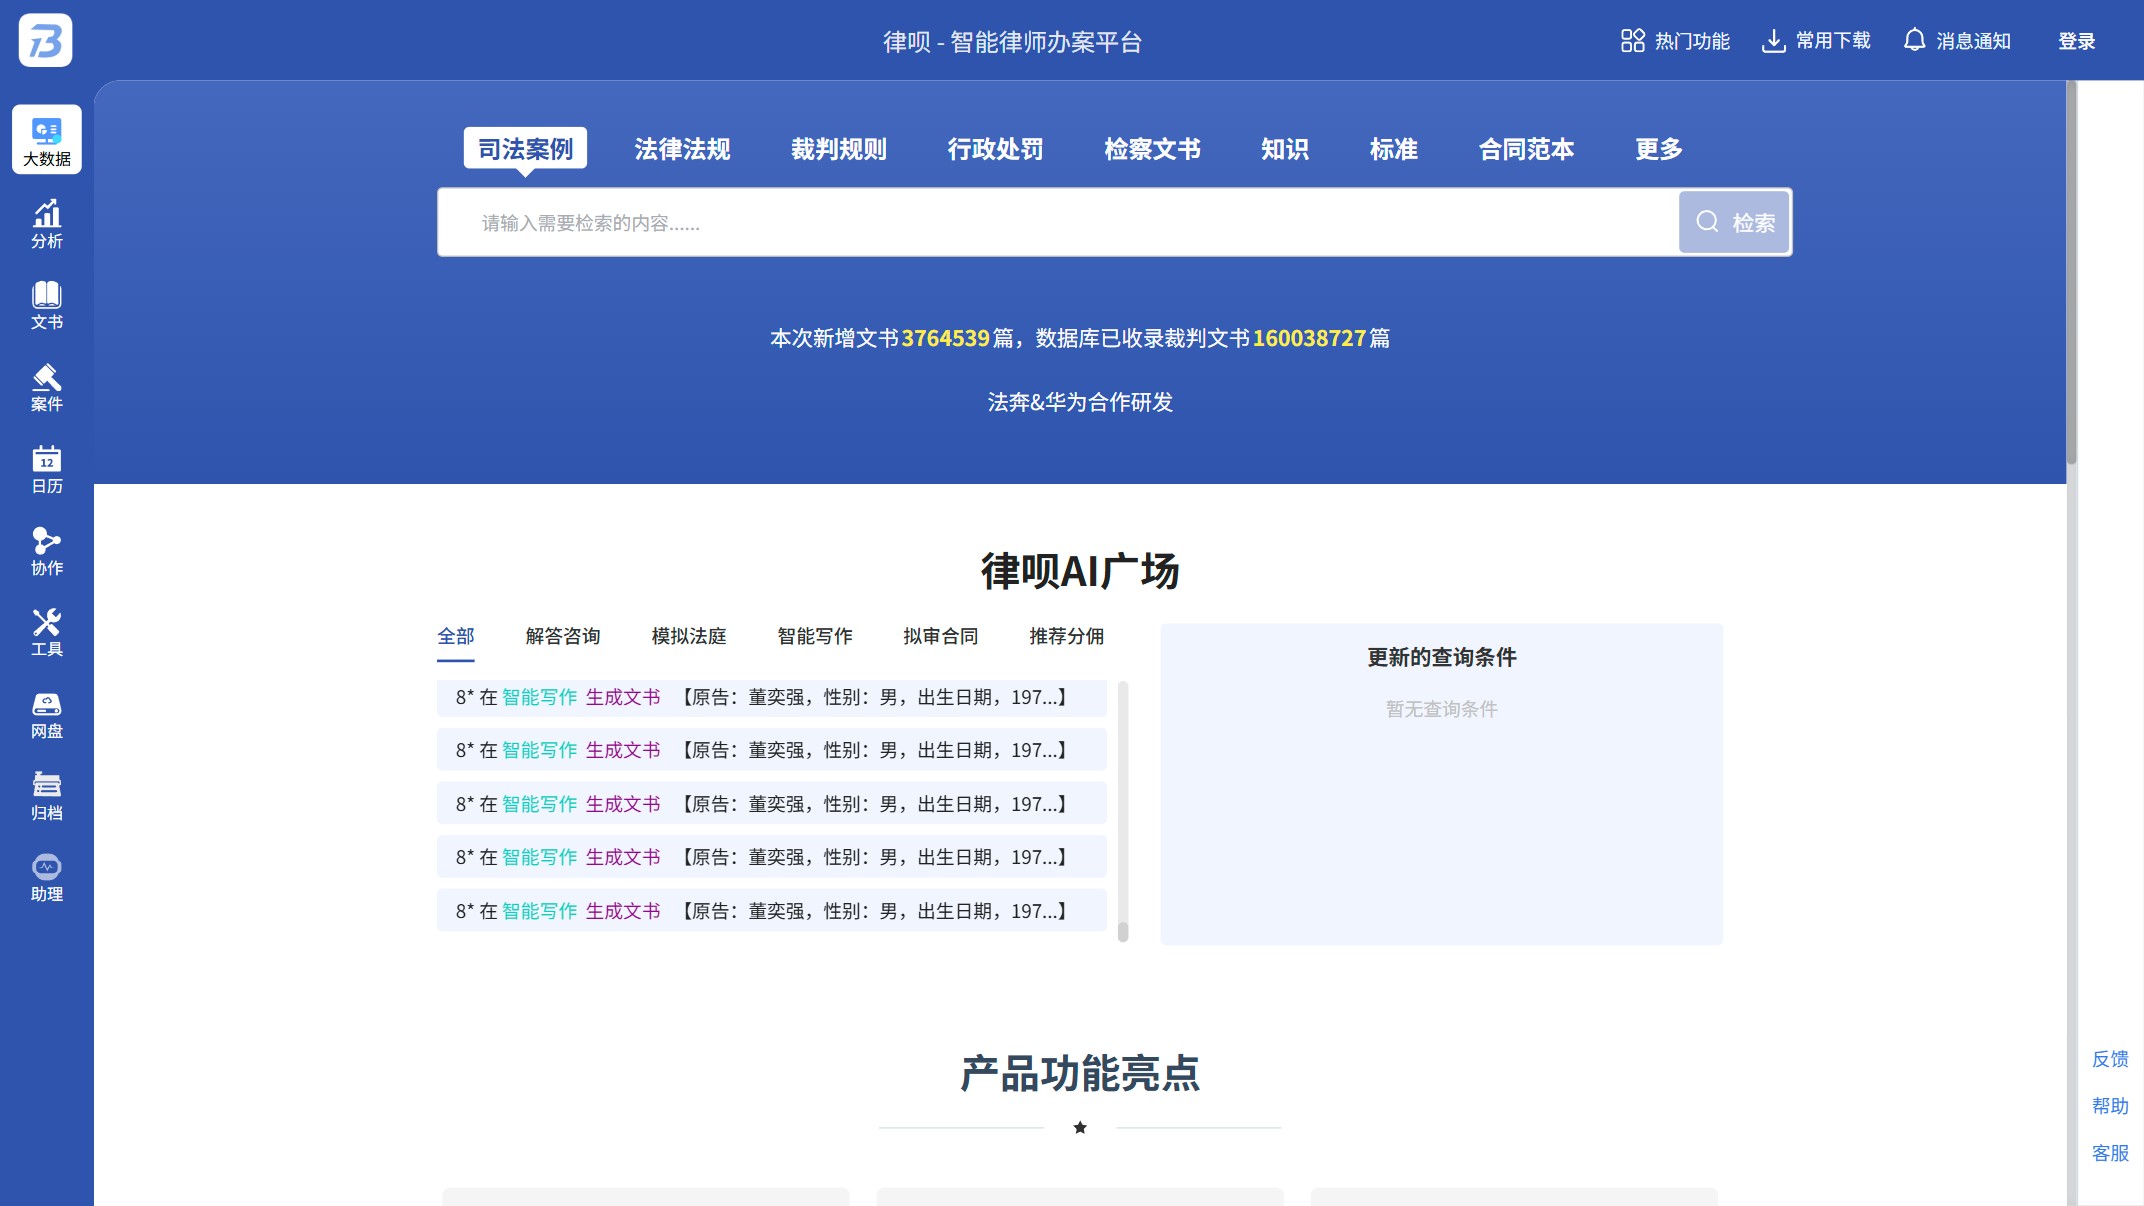
Task: Click the 登录 login link
Action: click(x=2075, y=40)
